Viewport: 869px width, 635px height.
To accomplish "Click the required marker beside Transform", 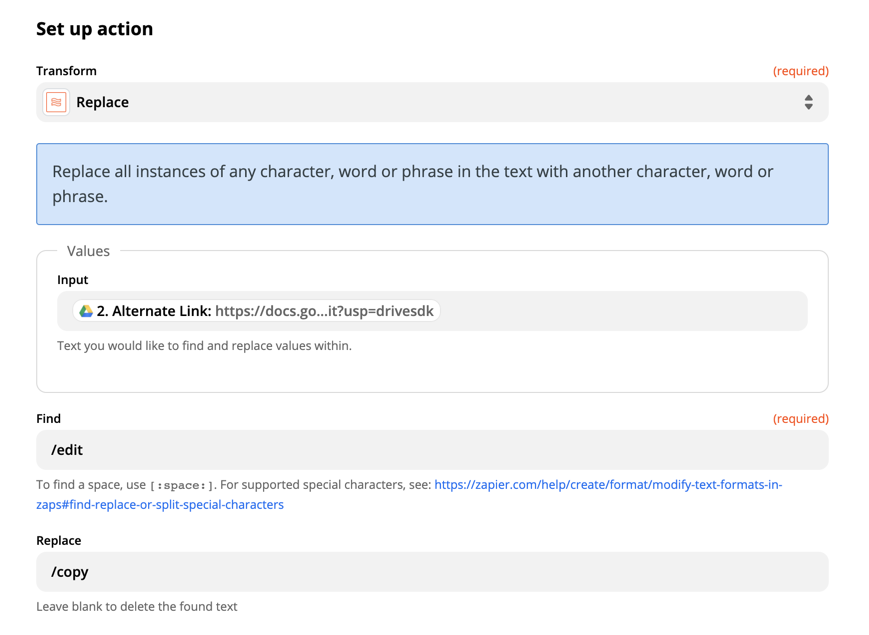I will pyautogui.click(x=800, y=71).
